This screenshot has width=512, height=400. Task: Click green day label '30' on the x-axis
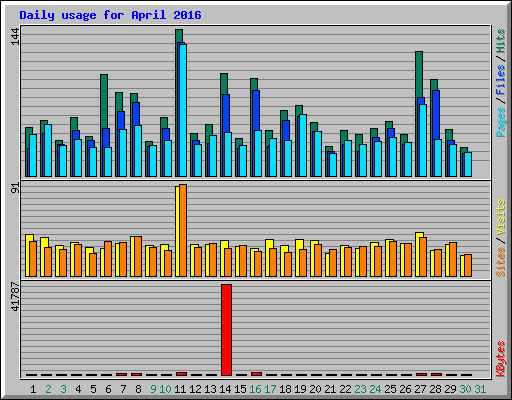[x=465, y=389]
